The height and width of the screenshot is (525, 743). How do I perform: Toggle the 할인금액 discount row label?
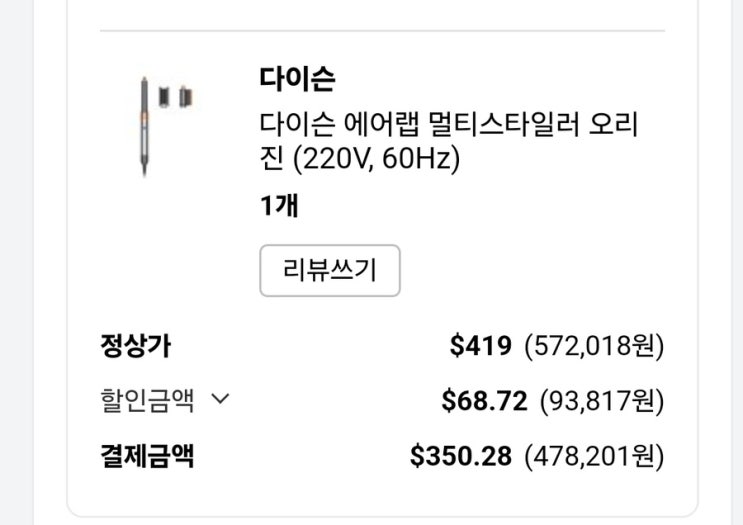click(146, 401)
